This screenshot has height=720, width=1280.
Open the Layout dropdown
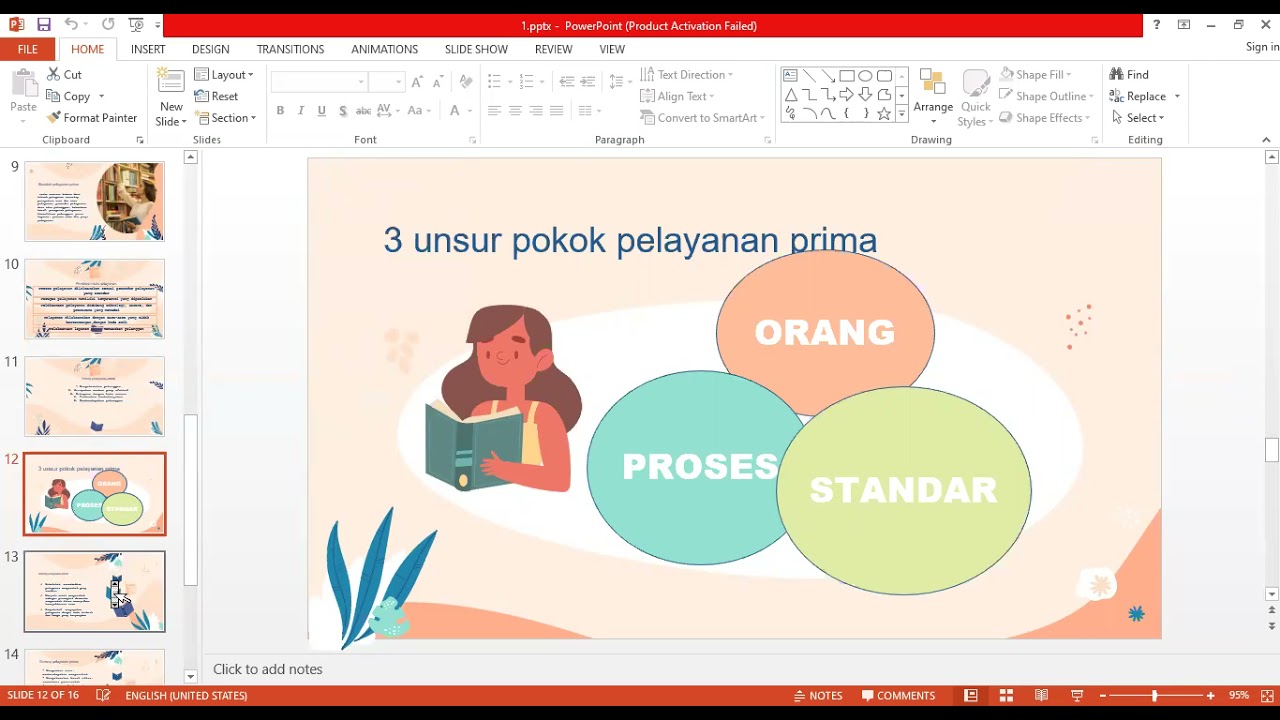224,75
